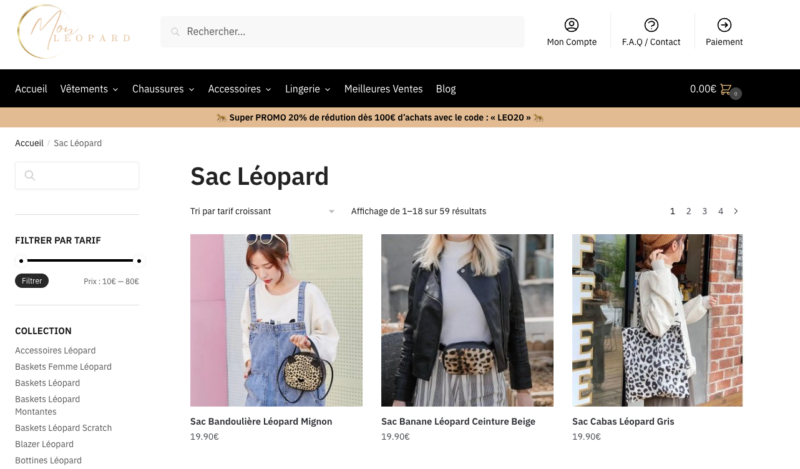The image size is (800, 469).
Task: Open the Accessoires dropdown menu
Action: click(239, 89)
